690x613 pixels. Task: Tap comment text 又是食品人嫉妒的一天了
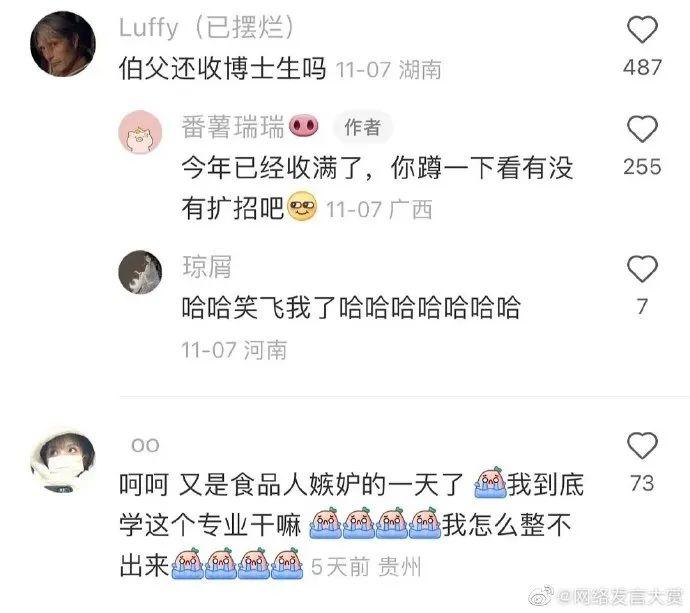(x=321, y=485)
